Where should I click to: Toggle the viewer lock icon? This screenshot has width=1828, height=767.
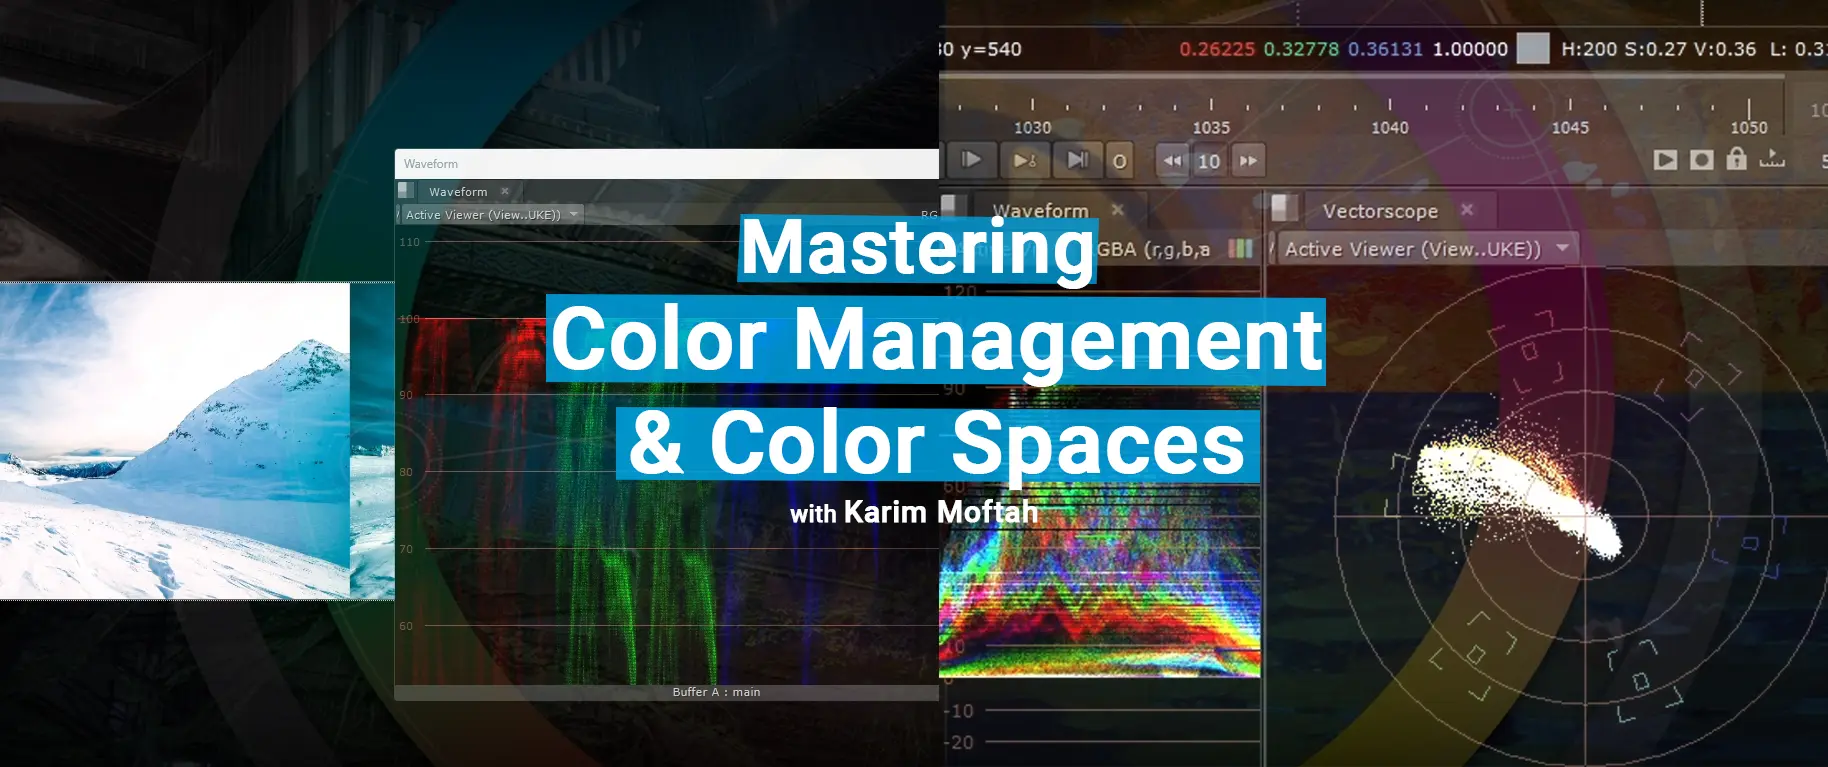click(x=1737, y=159)
